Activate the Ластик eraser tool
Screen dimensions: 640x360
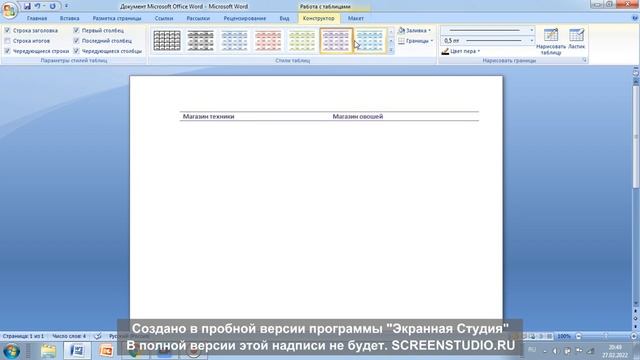pos(576,39)
